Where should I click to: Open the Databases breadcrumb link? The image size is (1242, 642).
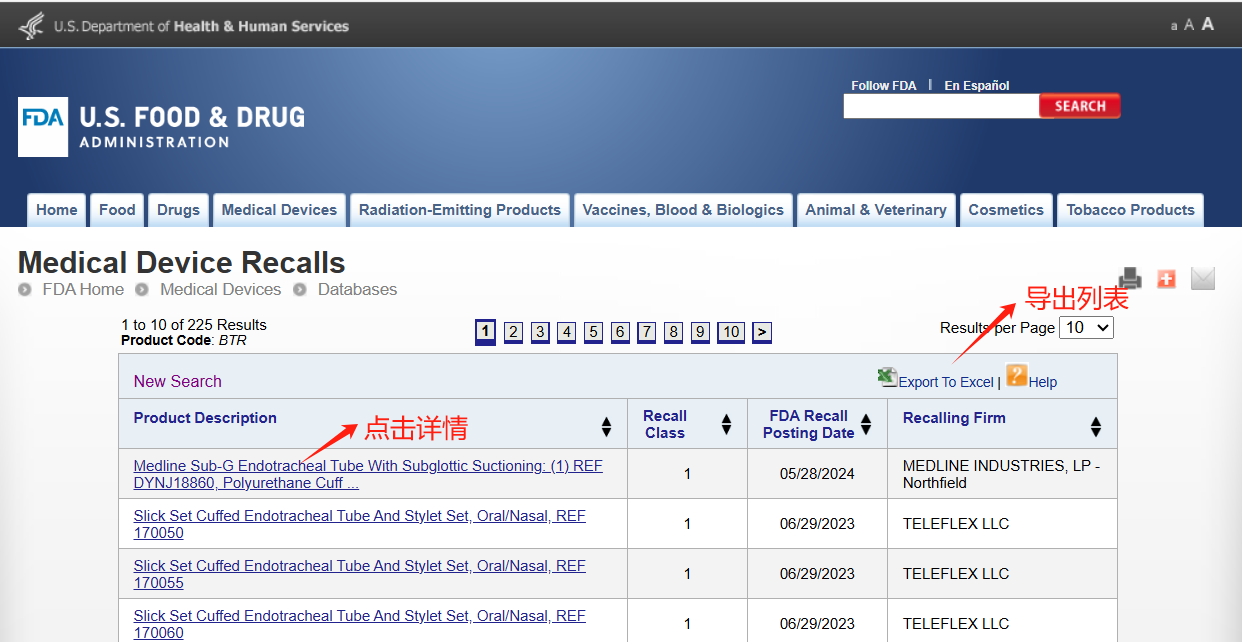(x=357, y=290)
